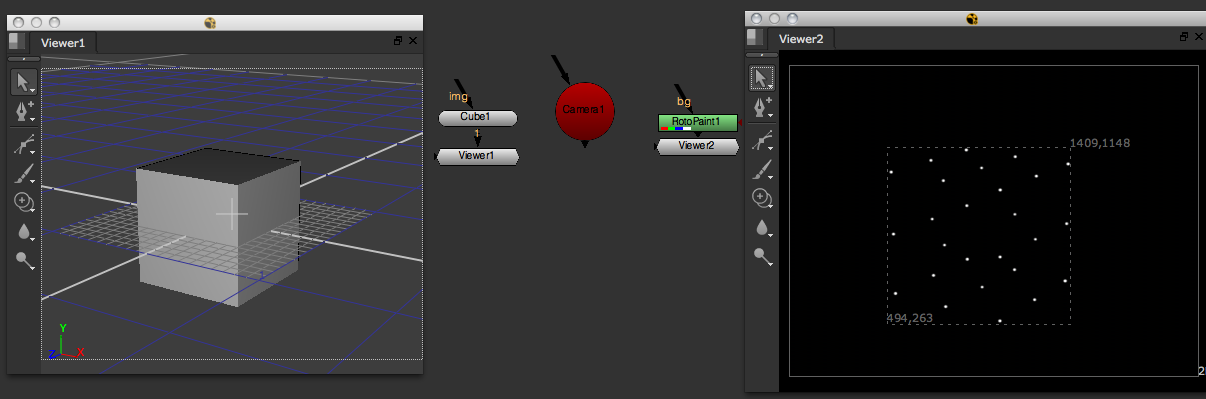Choose the Clone tool in Viewer2
Viewport: 1206px width, 399px height.
point(762,198)
